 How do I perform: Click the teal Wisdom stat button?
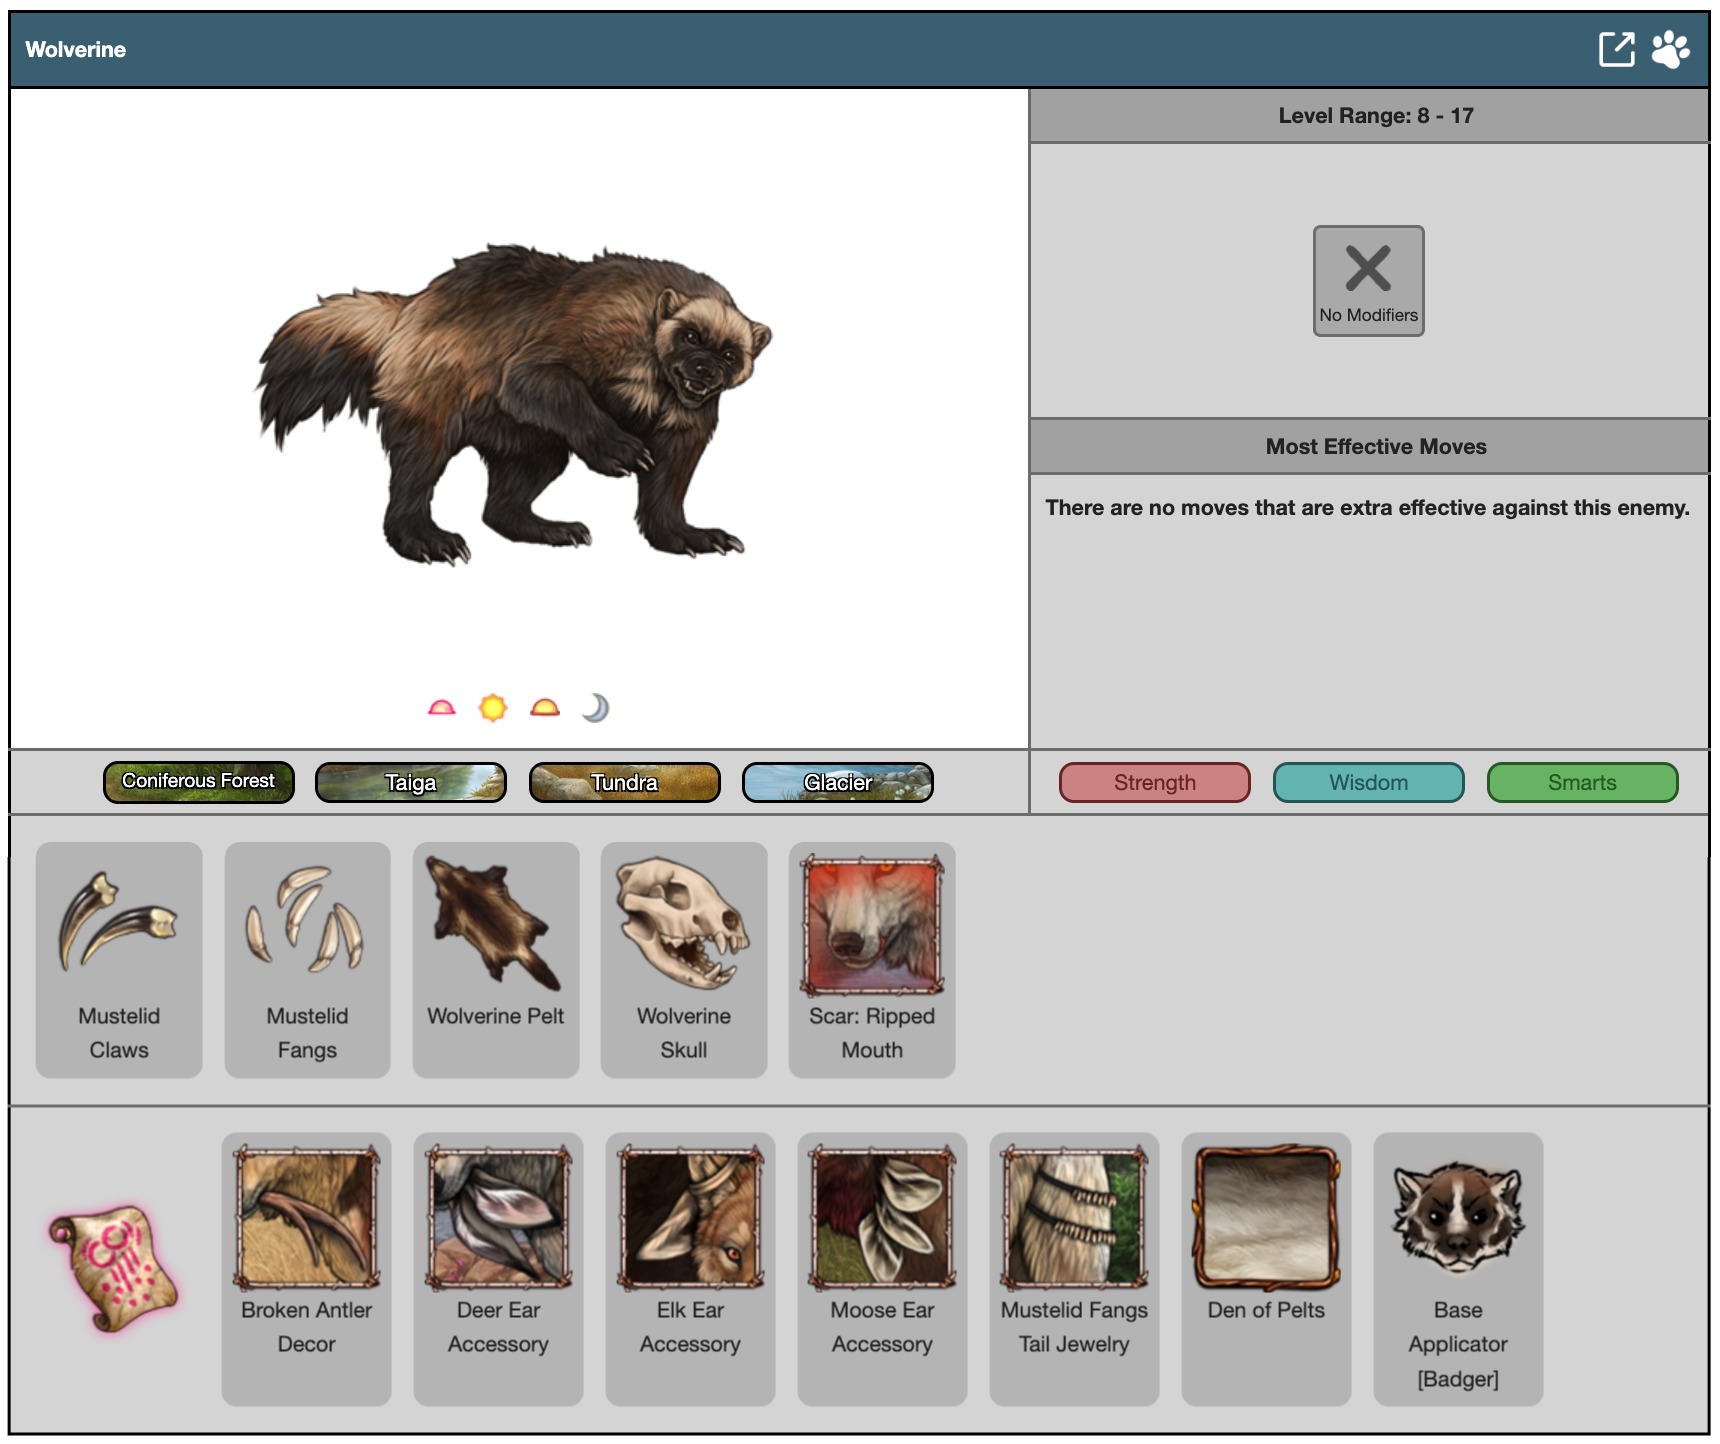[1368, 782]
